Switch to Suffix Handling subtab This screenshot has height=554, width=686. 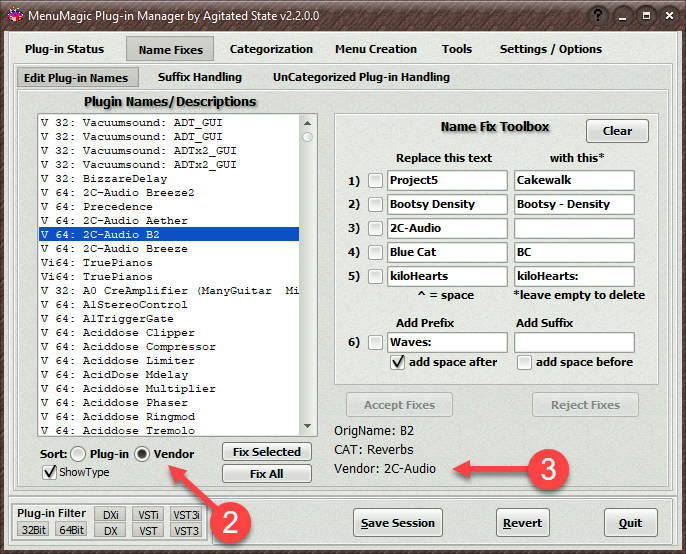point(200,77)
